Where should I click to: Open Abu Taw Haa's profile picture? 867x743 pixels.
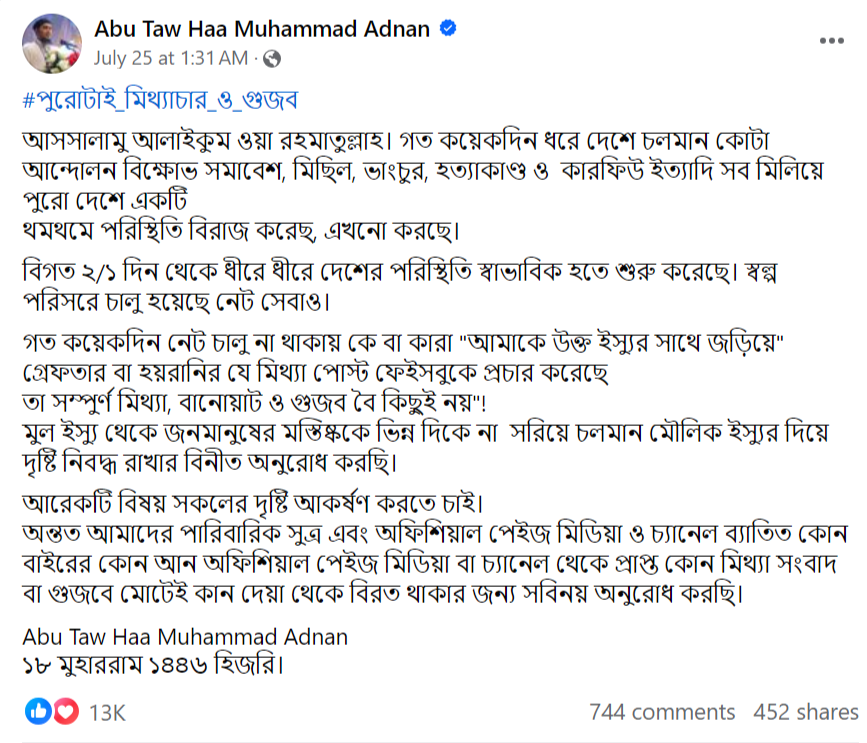pyautogui.click(x=52, y=44)
